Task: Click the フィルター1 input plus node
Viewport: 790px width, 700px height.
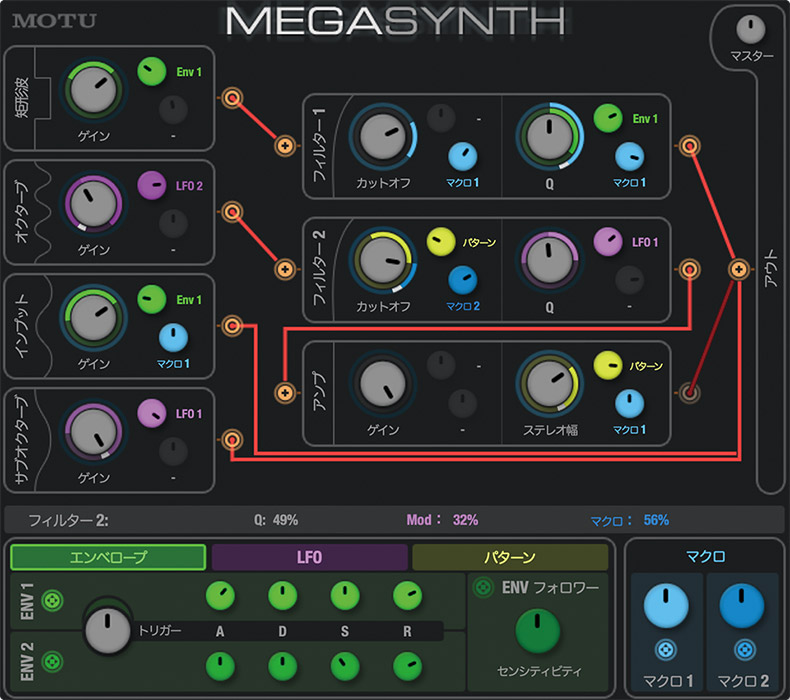Action: pos(285,146)
